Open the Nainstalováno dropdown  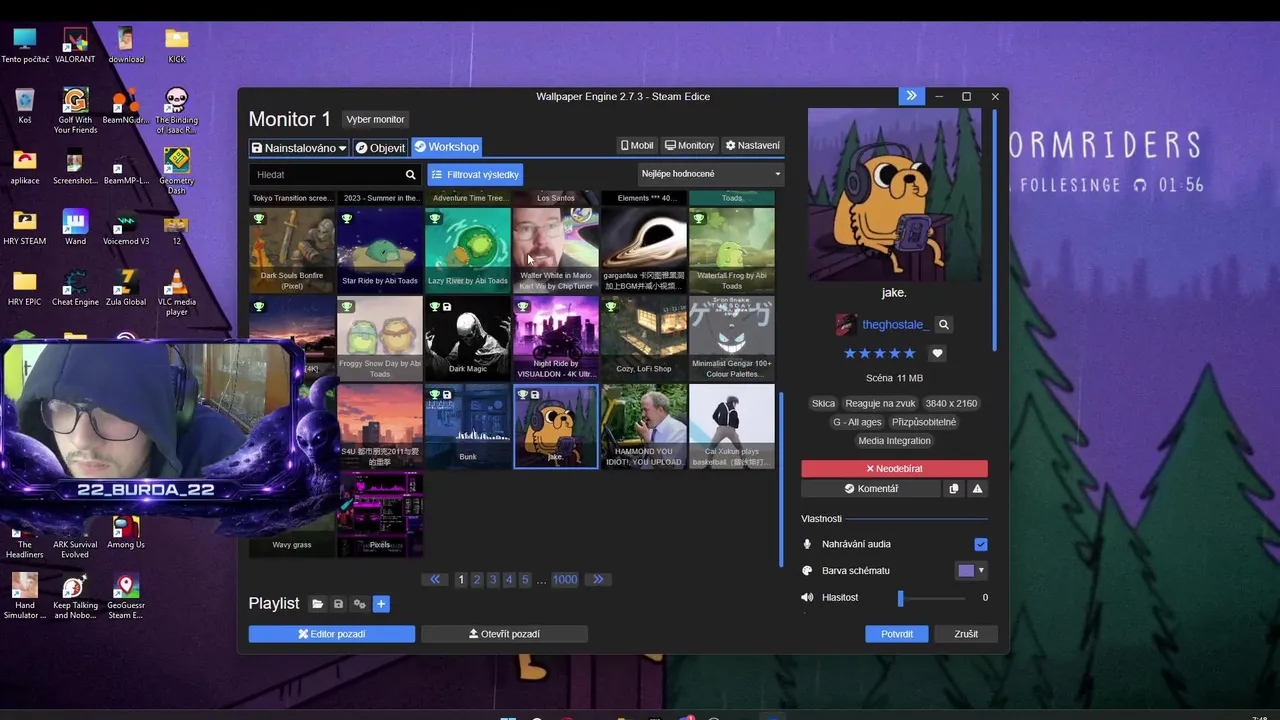298,147
